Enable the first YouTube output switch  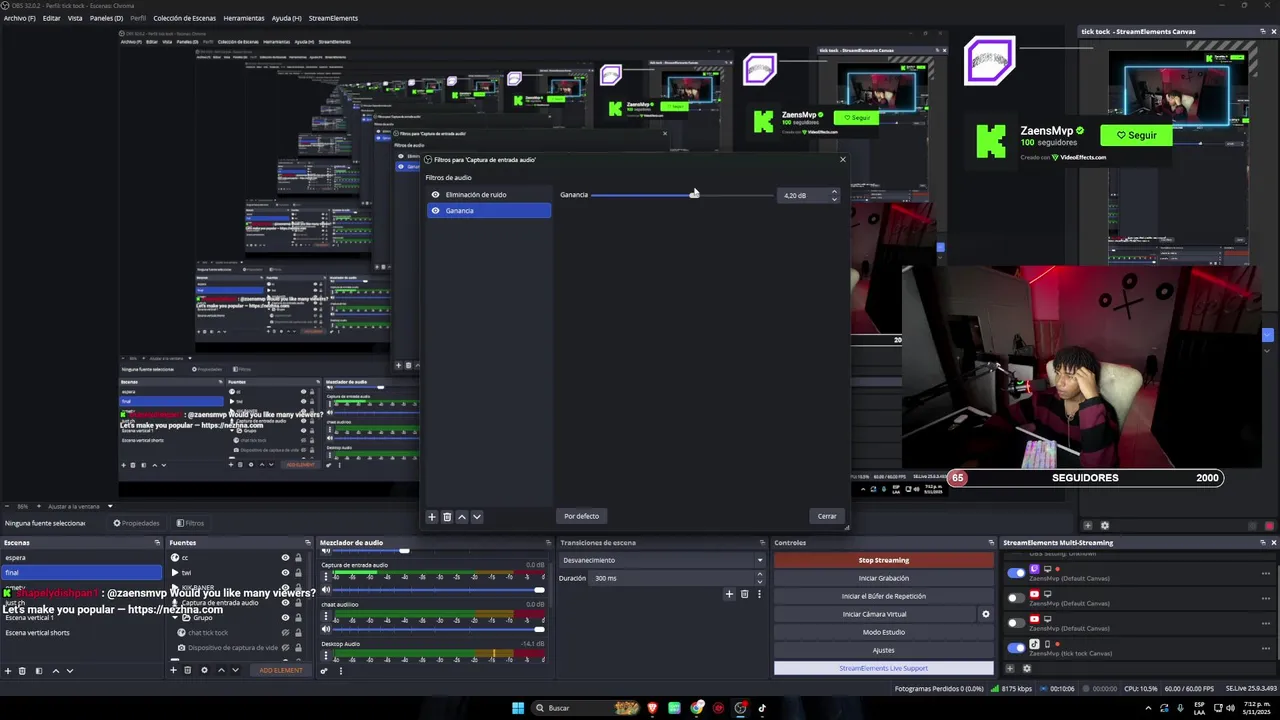pos(1016,598)
